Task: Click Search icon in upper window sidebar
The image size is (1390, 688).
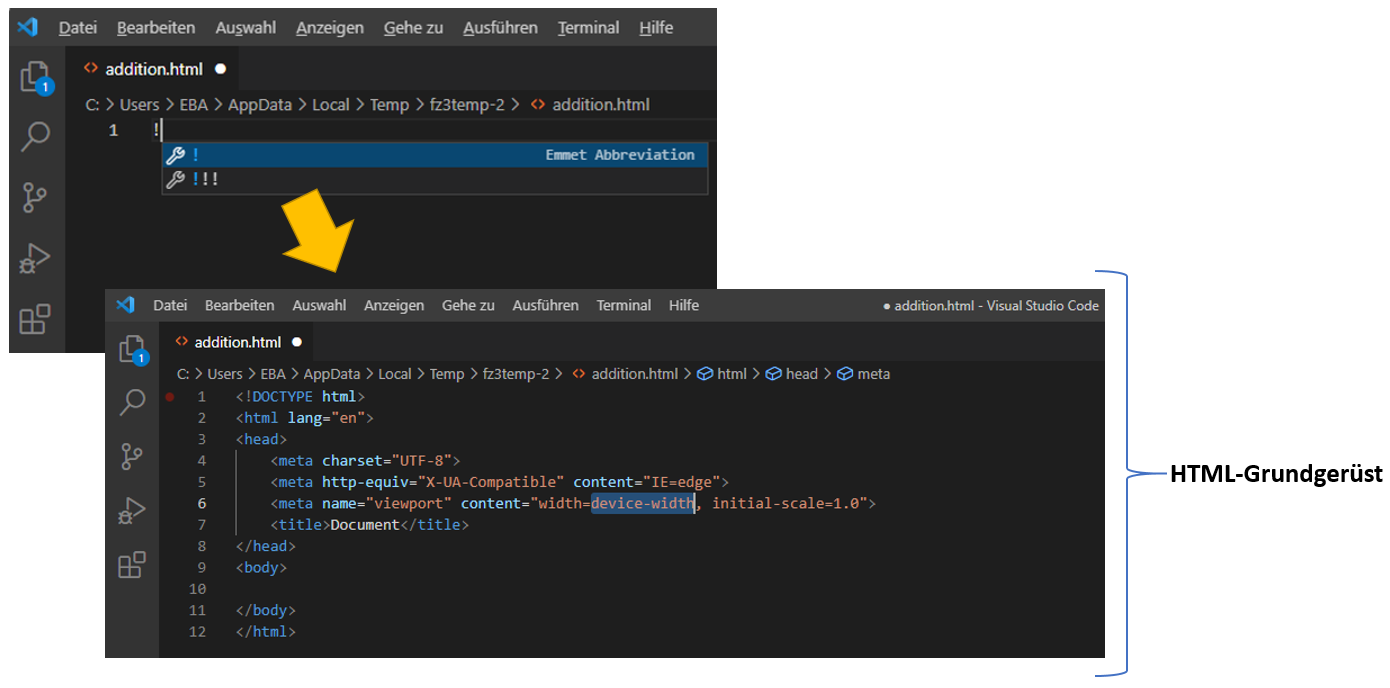Action: 36,136
